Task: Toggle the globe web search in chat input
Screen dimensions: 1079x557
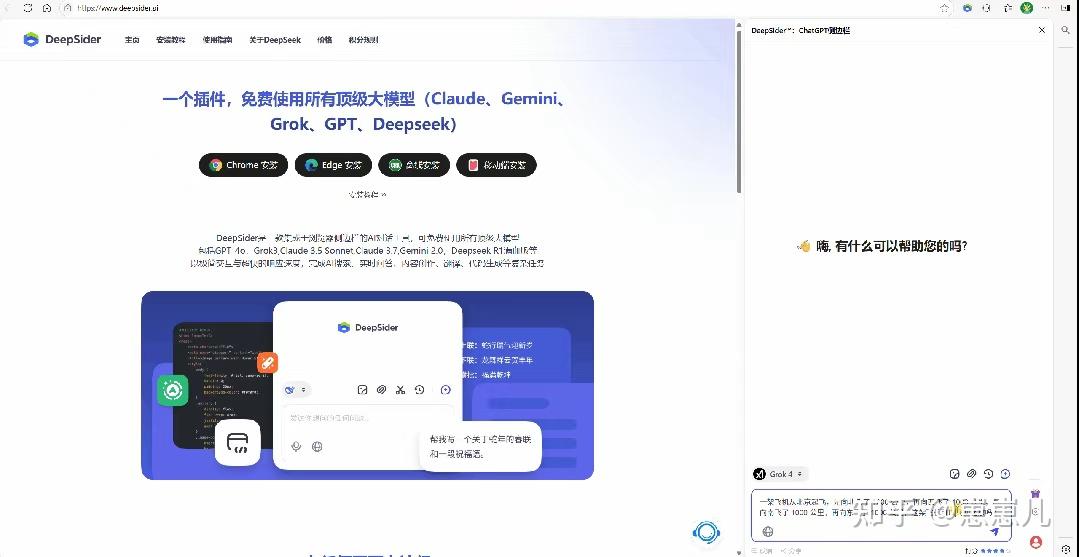Action: (x=768, y=532)
